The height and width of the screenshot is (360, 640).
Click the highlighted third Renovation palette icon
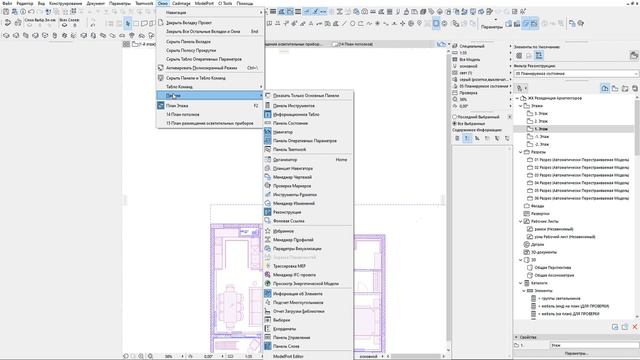(x=539, y=56)
